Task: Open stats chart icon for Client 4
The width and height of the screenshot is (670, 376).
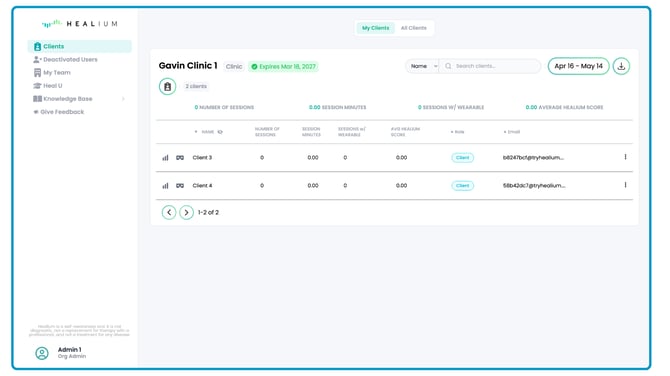Action: pos(165,186)
